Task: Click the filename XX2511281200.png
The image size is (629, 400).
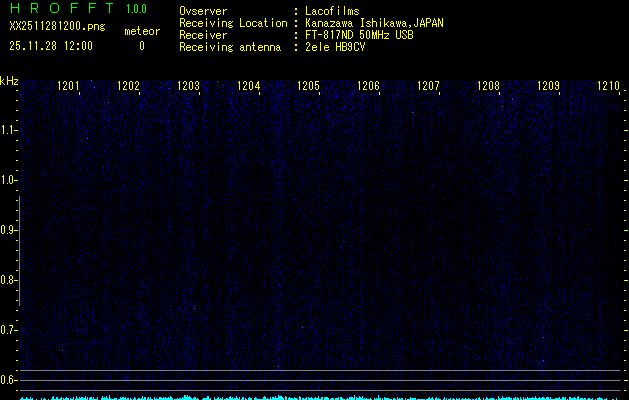Action: 57,27
